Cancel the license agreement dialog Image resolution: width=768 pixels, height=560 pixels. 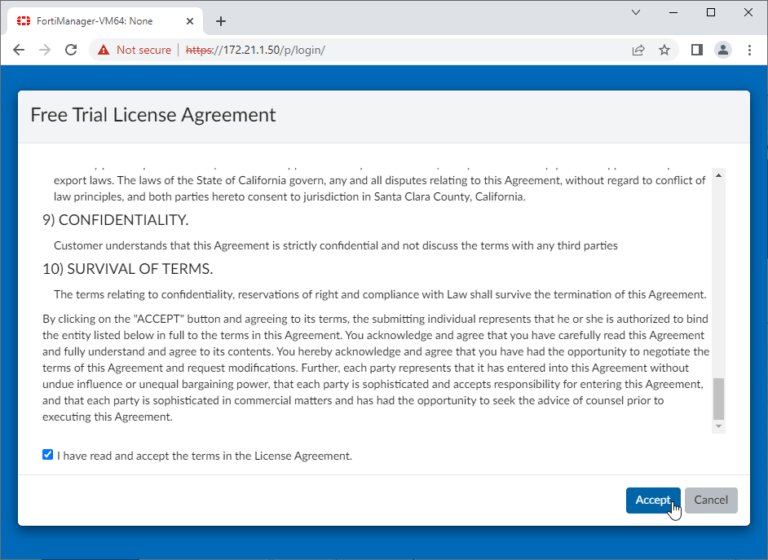[711, 500]
